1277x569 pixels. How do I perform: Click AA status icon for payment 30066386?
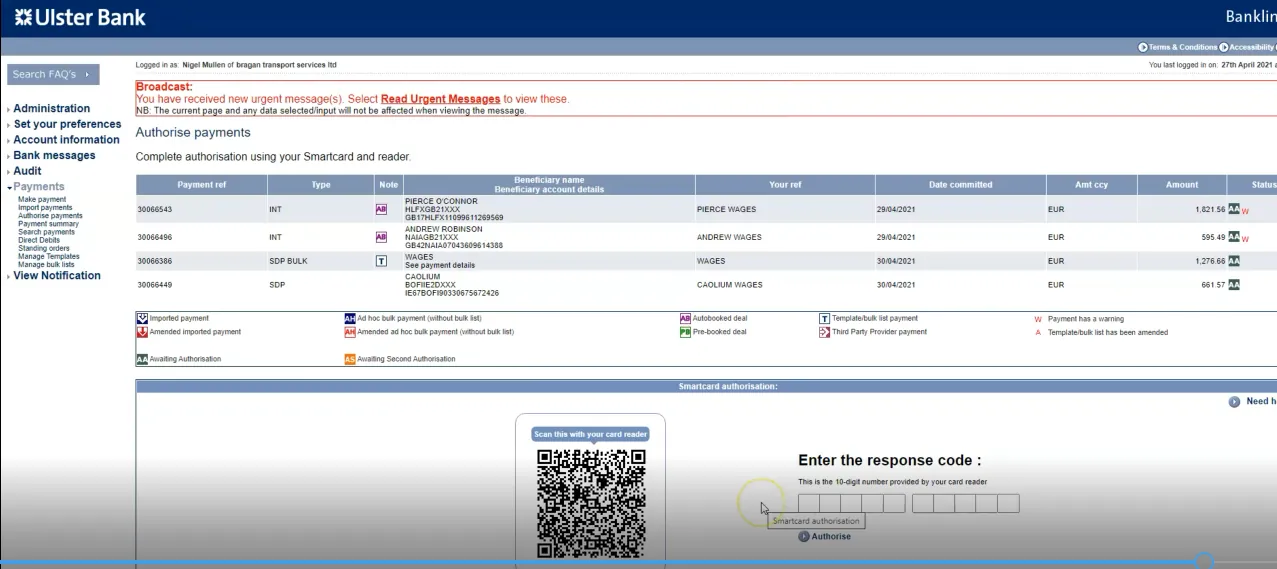[1234, 261]
